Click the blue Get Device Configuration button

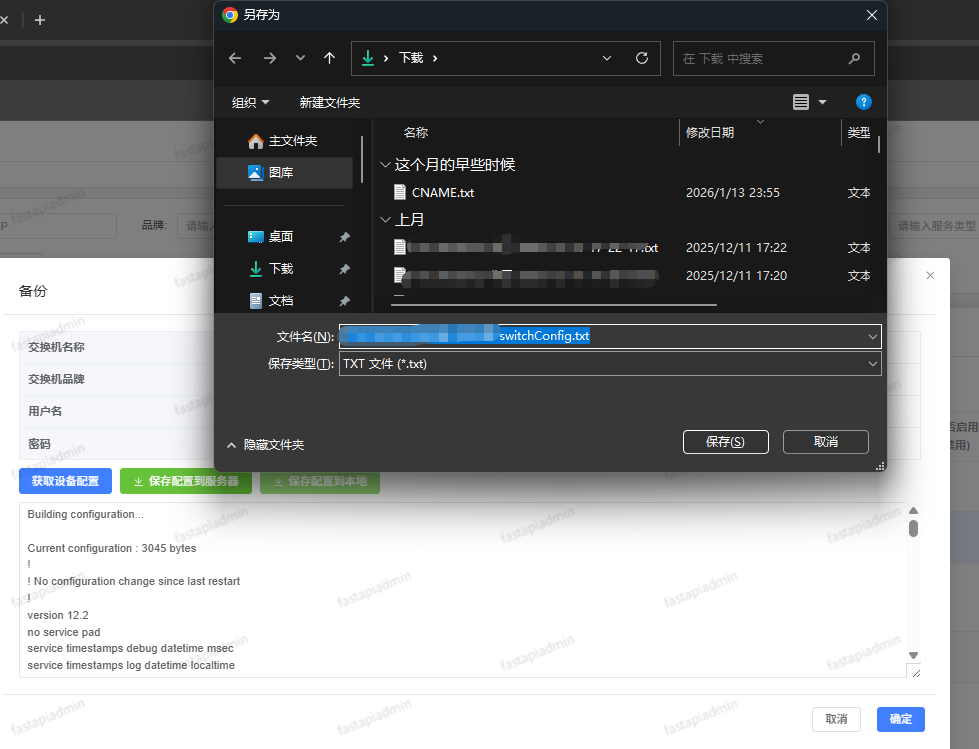[x=65, y=481]
